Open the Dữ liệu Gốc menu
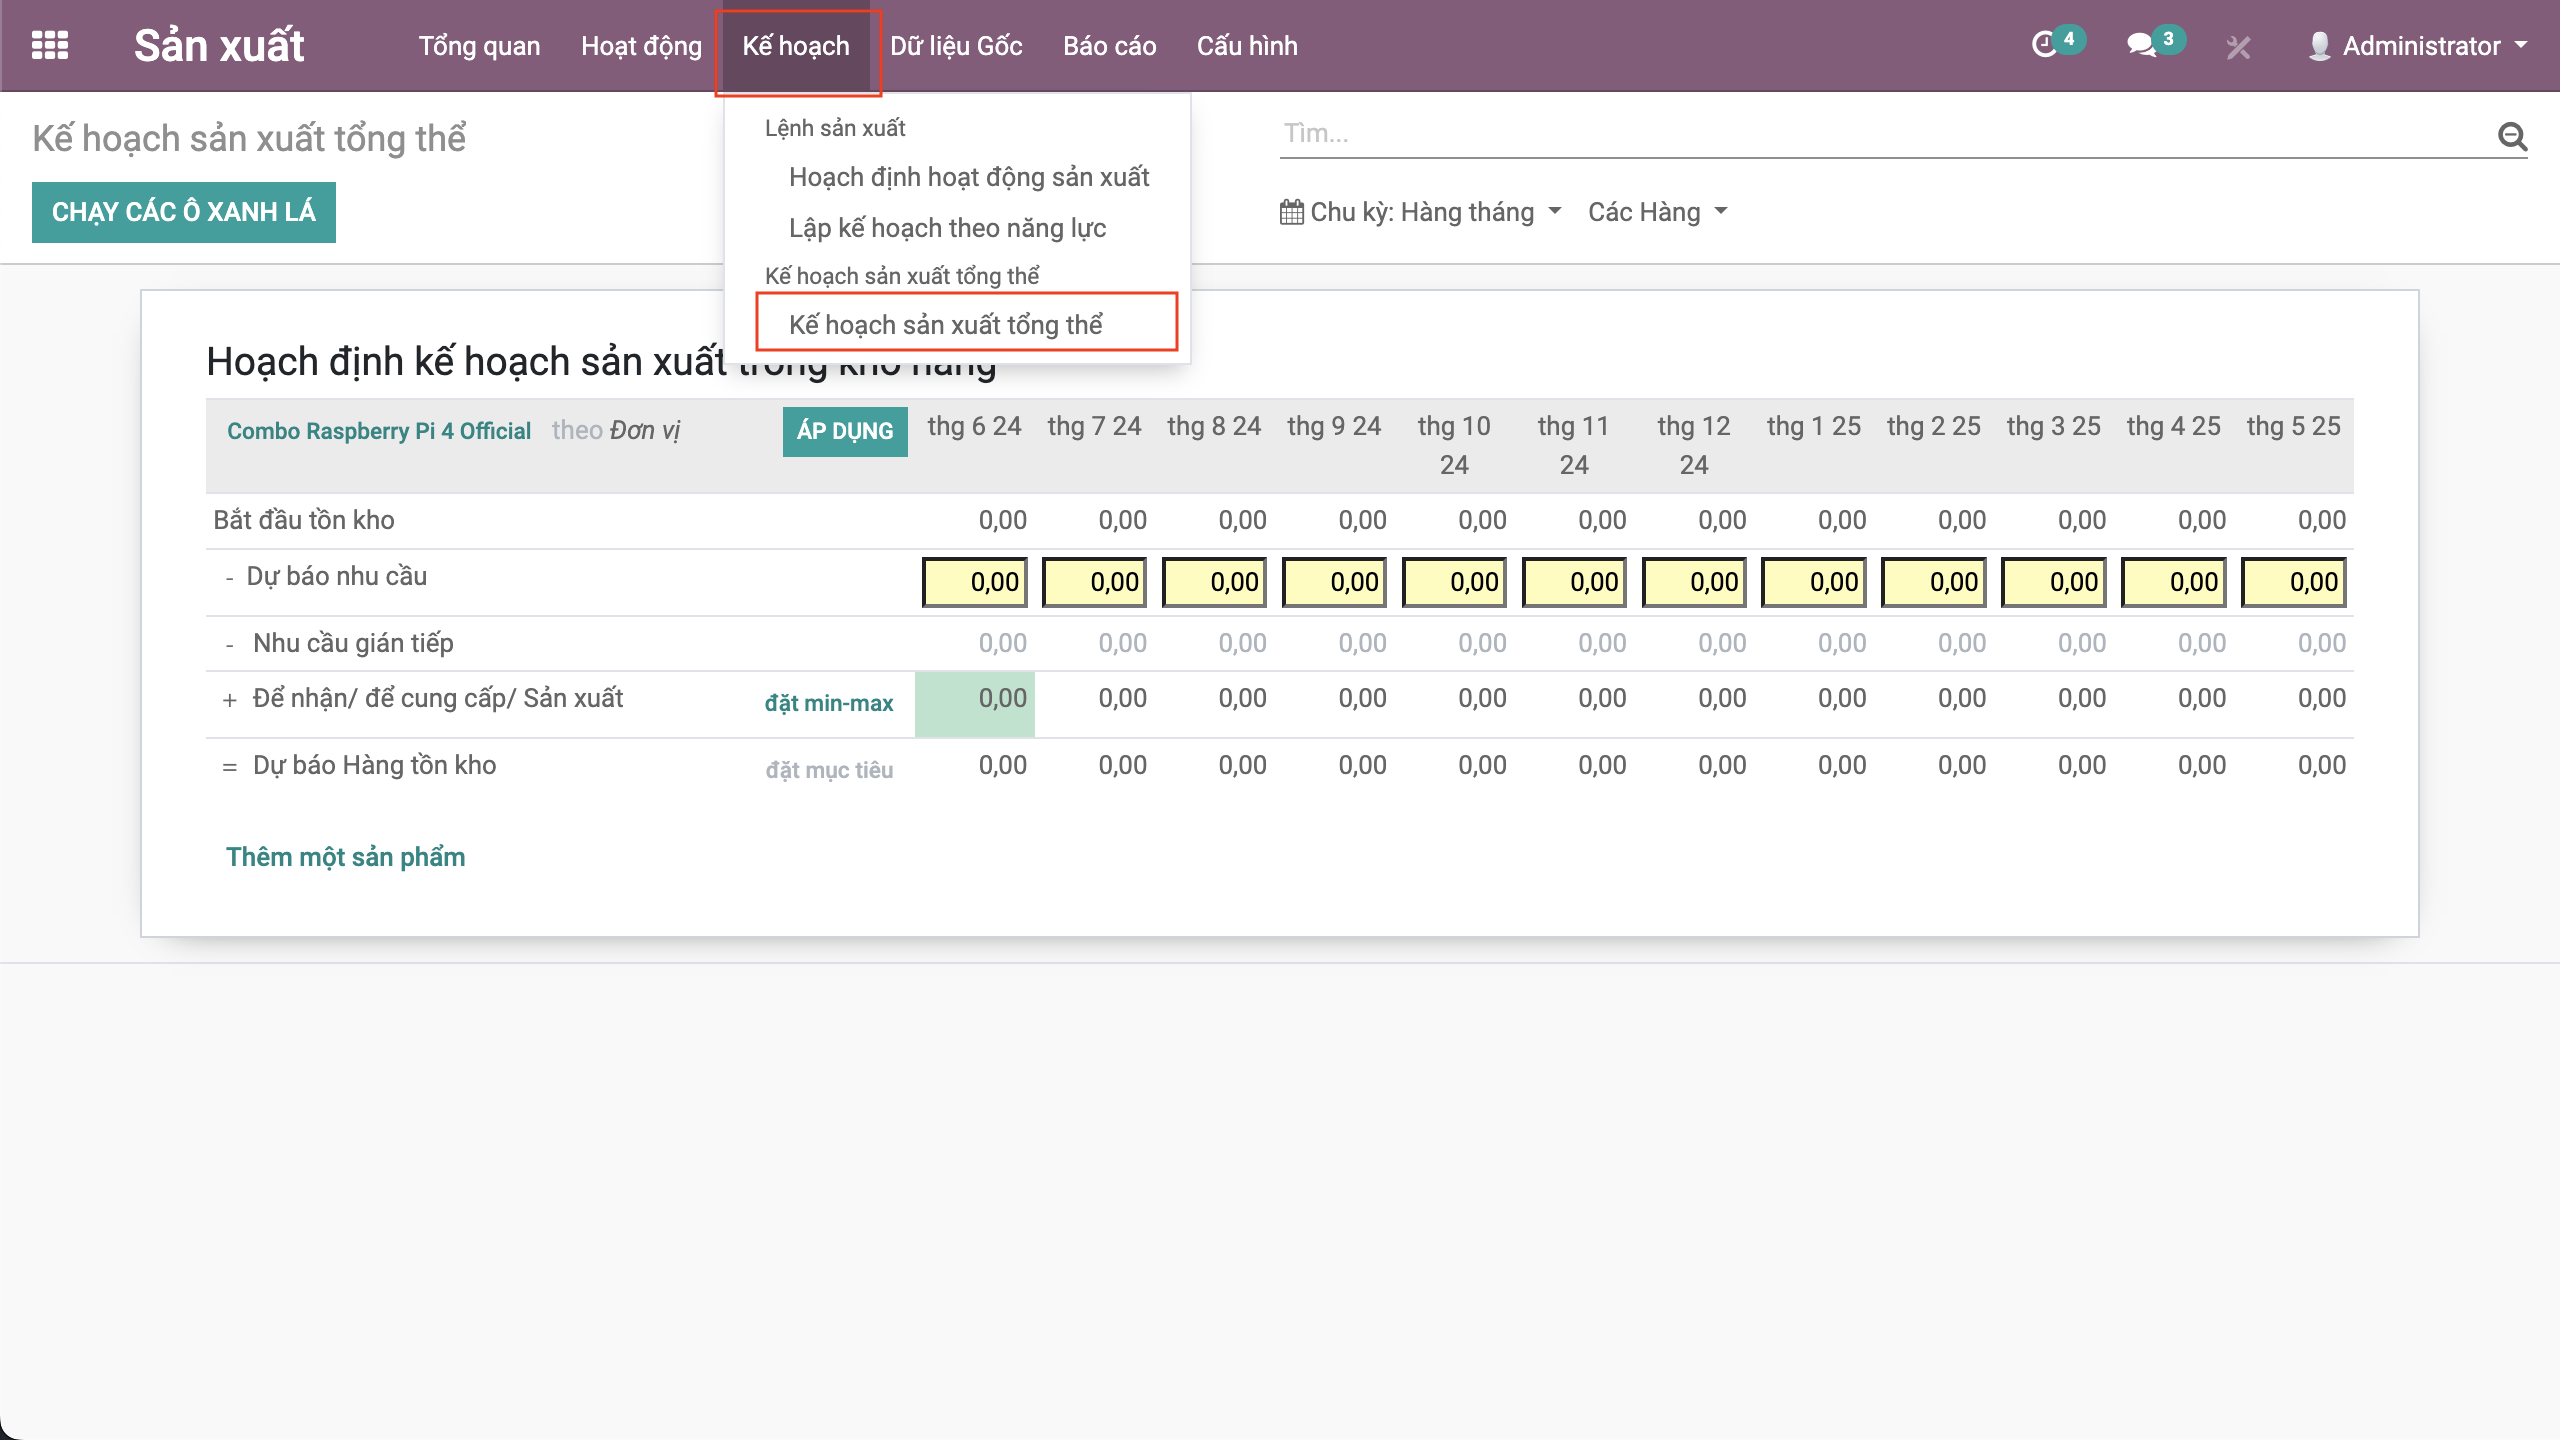2560x1440 pixels. click(955, 46)
